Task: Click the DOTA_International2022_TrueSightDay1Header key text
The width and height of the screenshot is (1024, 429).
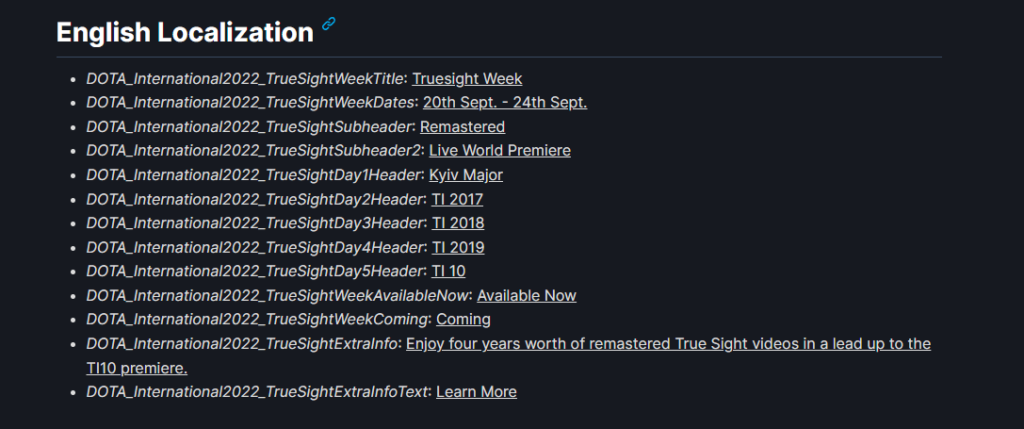Action: [x=251, y=175]
